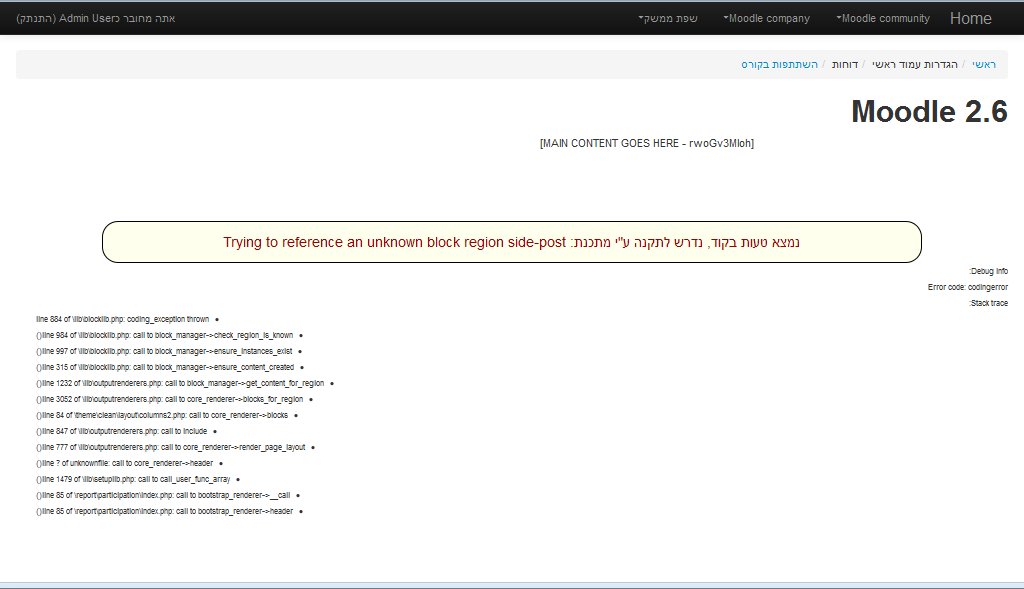Image resolution: width=1024 pixels, height=589 pixels.
Task: Open the שפת ממשק language dropdown
Action: tap(668, 18)
